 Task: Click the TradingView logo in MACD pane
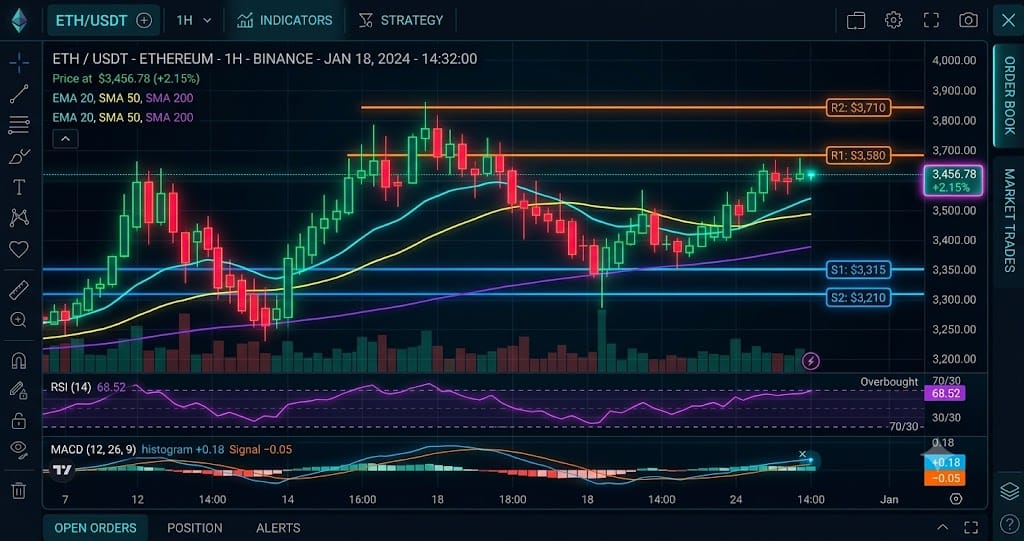tap(62, 470)
